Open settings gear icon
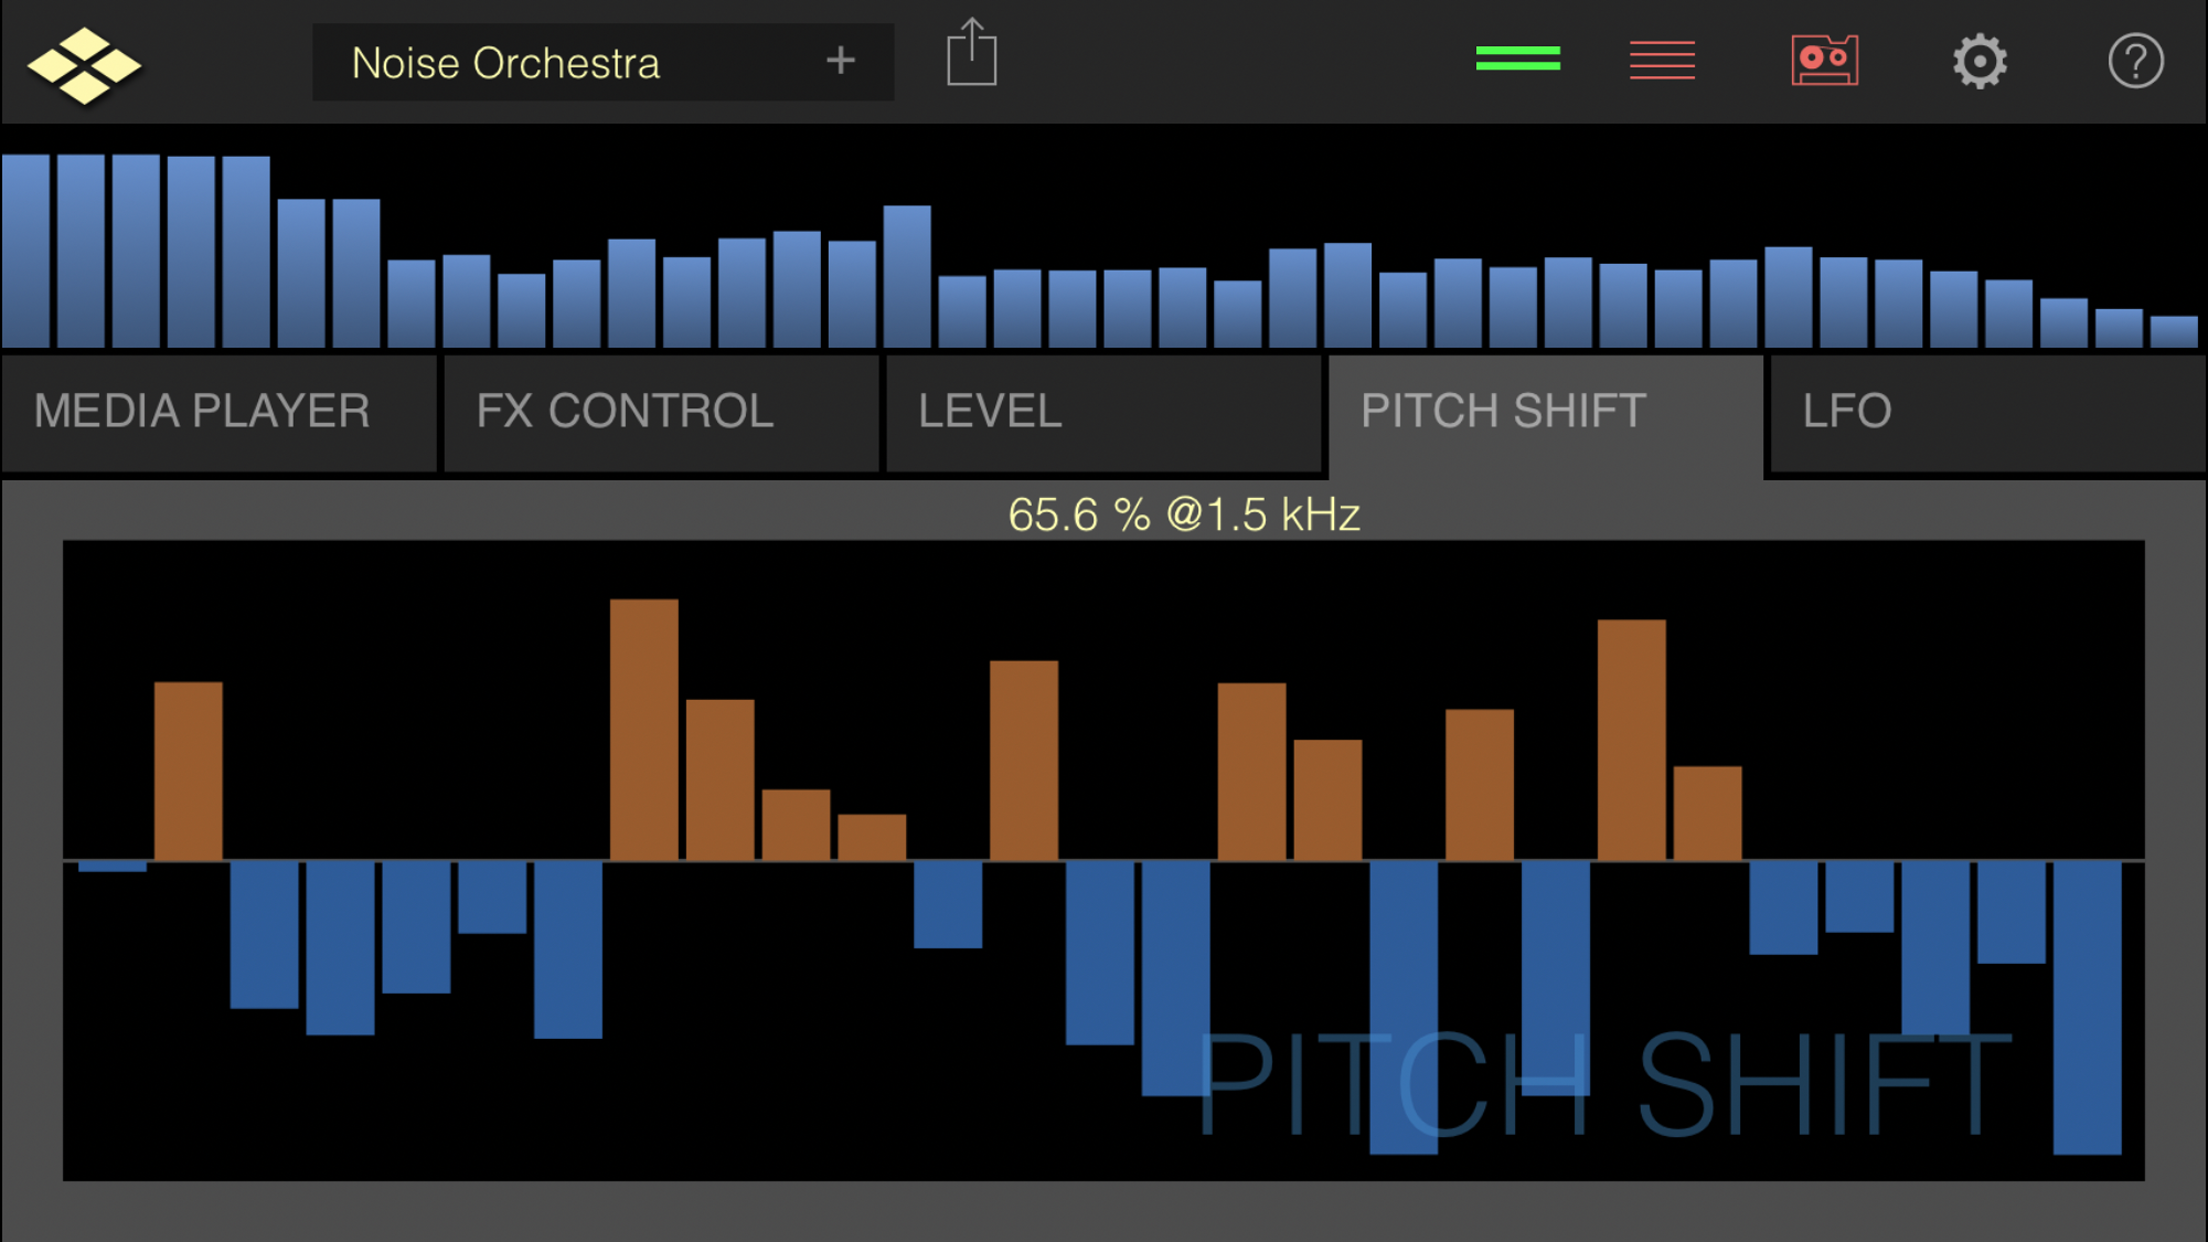Image resolution: width=2208 pixels, height=1242 pixels. 1979,62
